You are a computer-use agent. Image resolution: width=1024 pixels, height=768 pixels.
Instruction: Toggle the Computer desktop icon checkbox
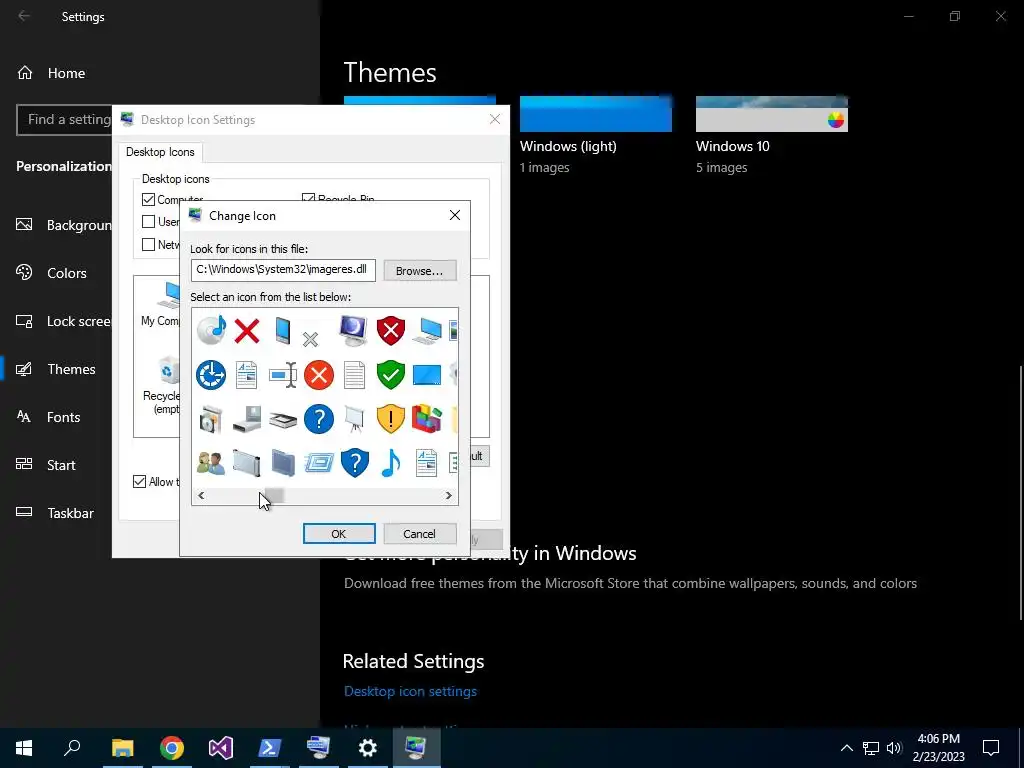[148, 199]
